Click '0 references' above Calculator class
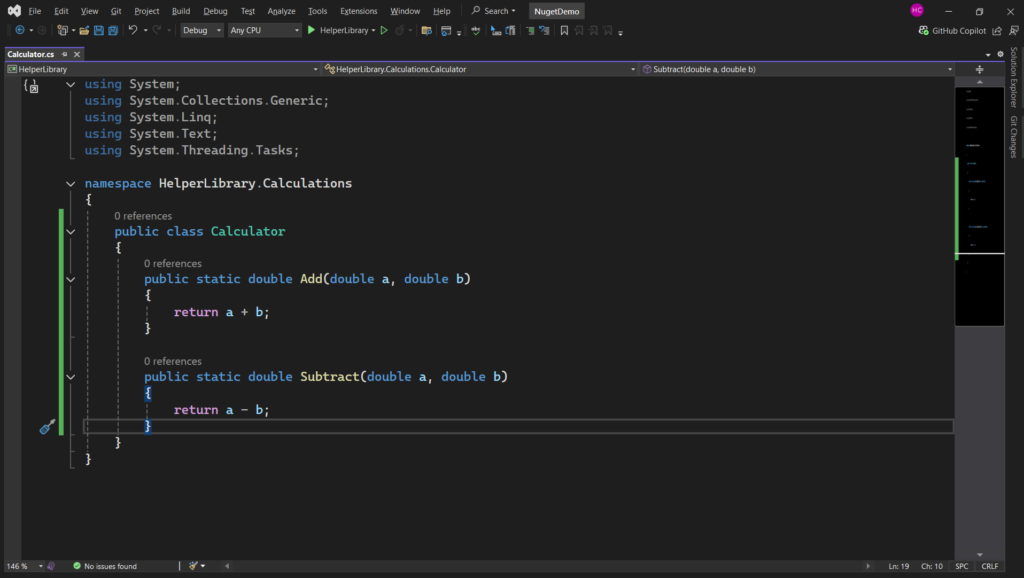Screen dimensions: 1024x578 143,216
